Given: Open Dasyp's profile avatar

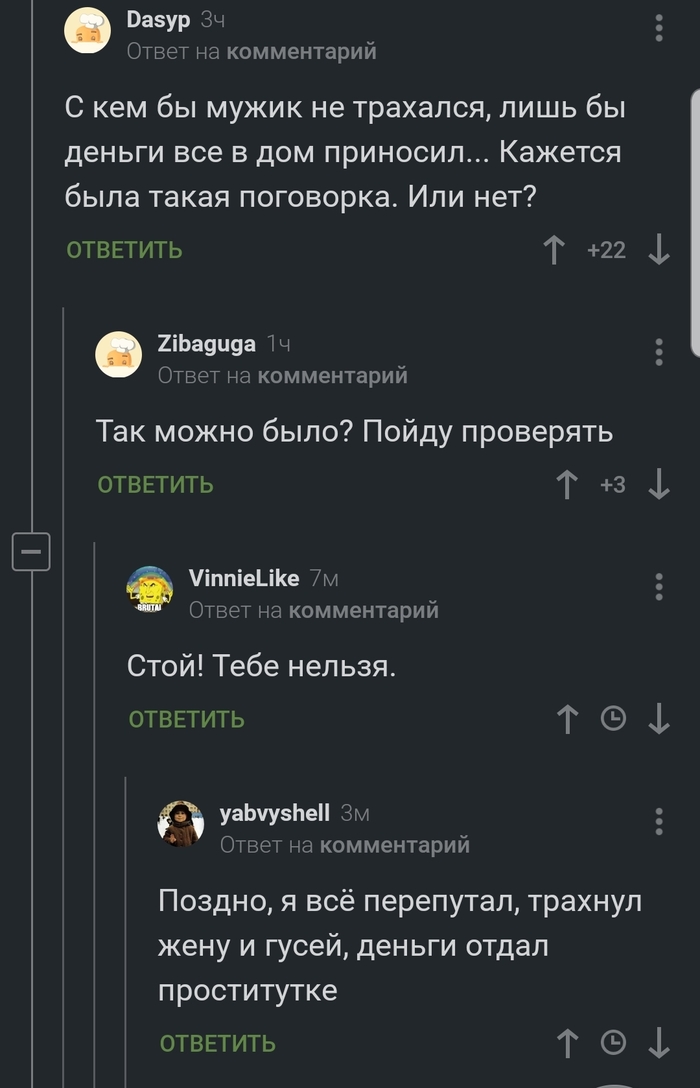Looking at the screenshot, I should pos(87,32).
